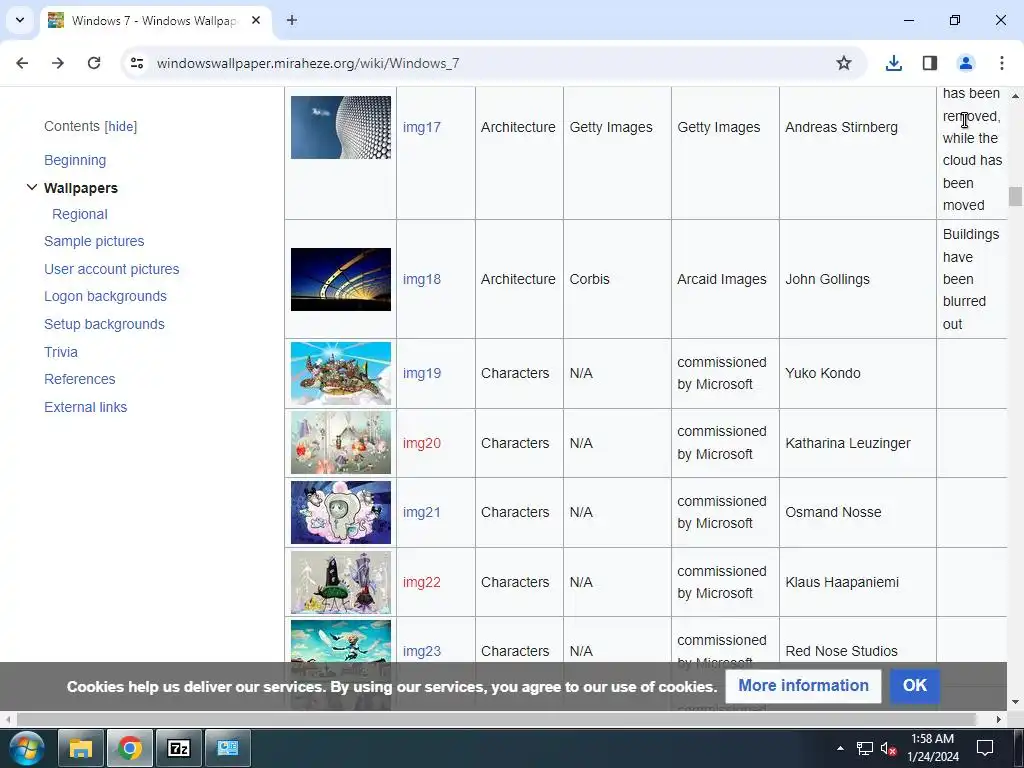Close the Windows 7 wallpaper tab
This screenshot has width=1024, height=768.
tap(256, 20)
